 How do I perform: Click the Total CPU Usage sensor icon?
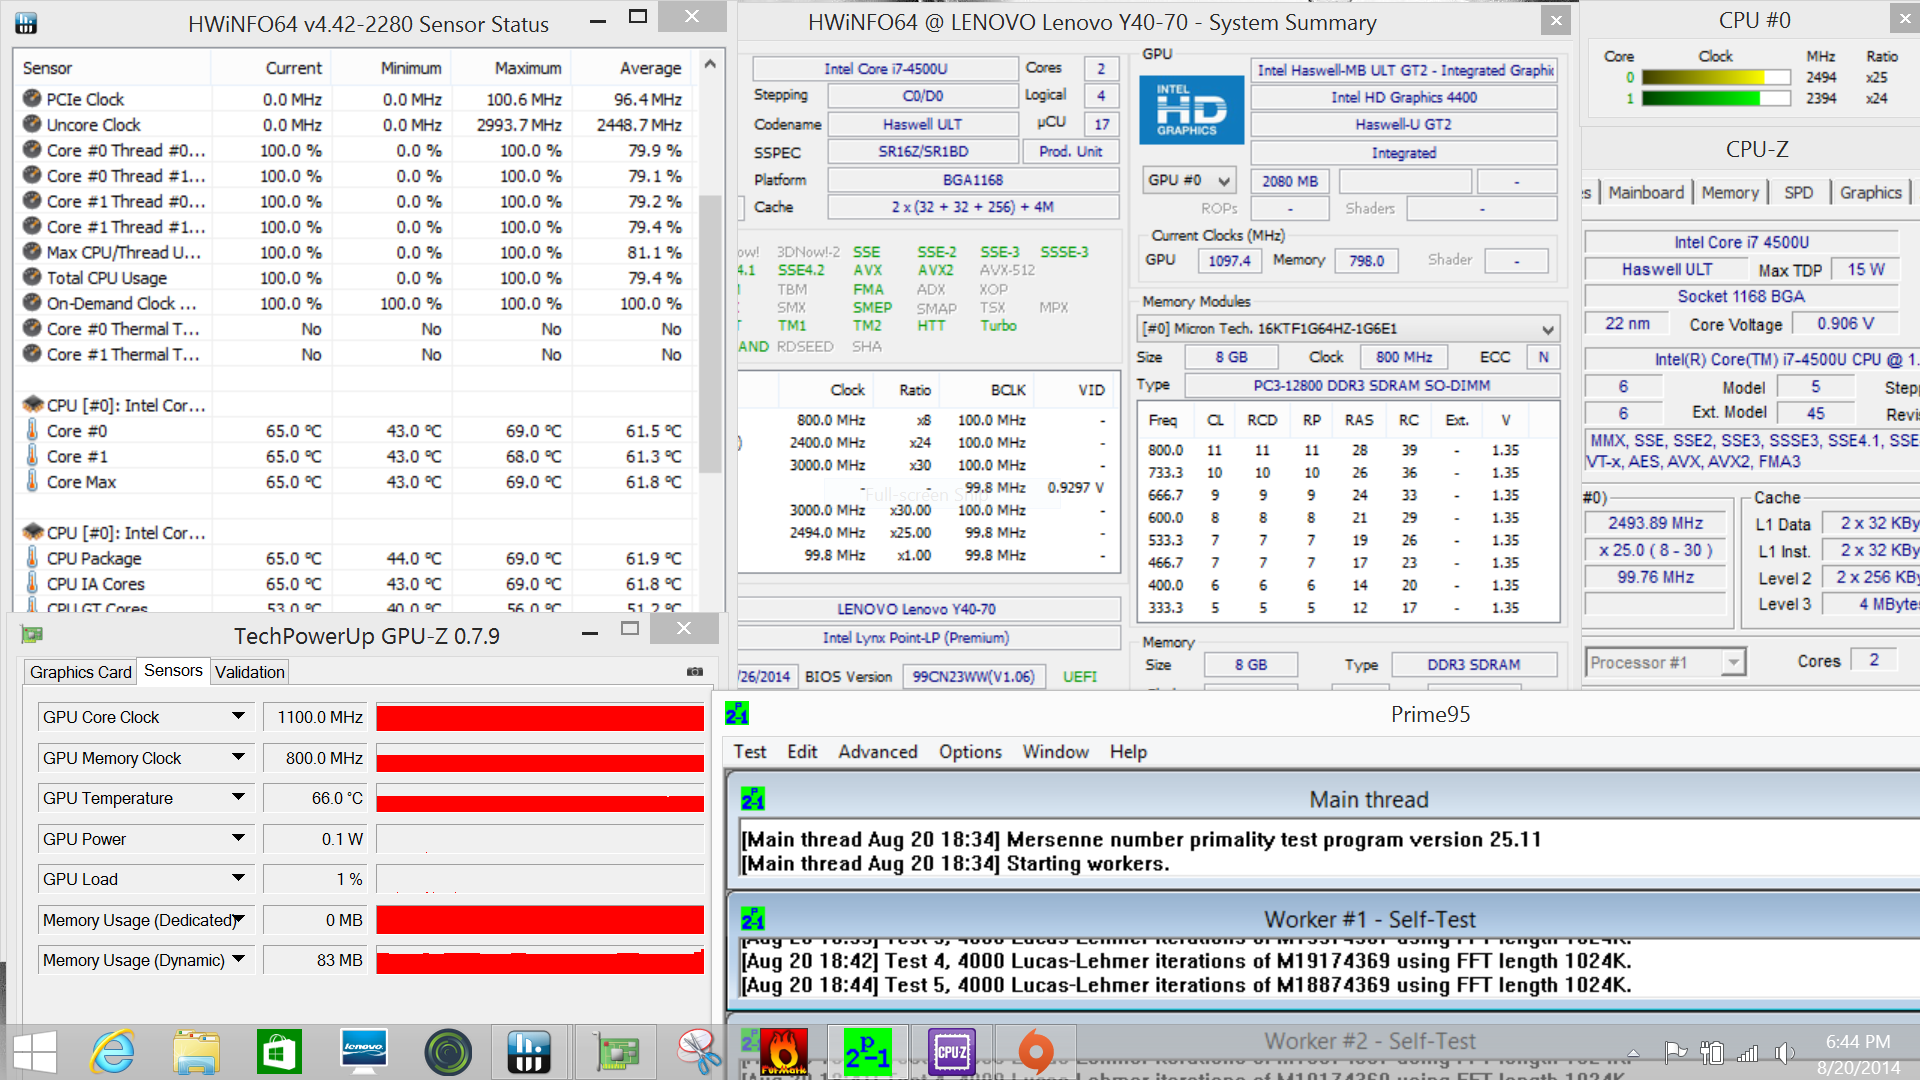(32, 277)
